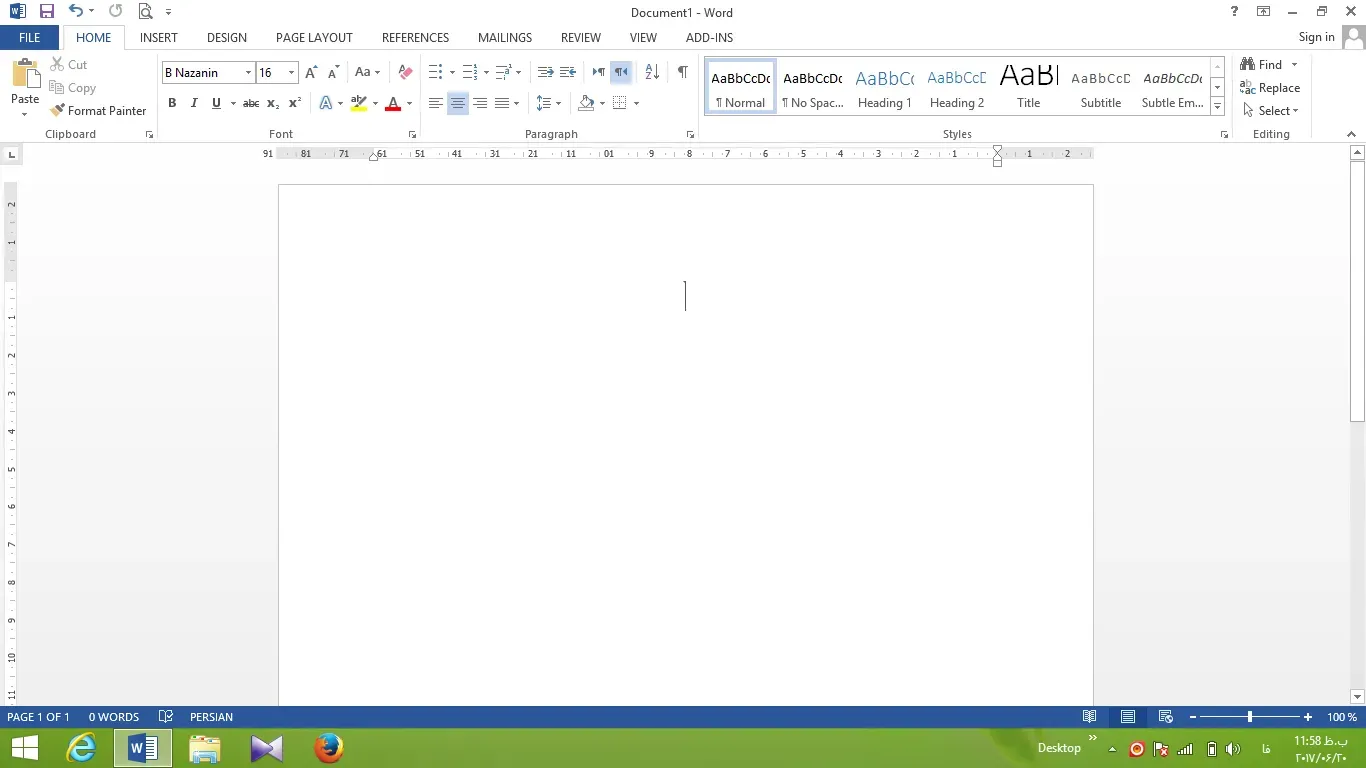Toggle underline formatting
Image resolution: width=1366 pixels, height=768 pixels.
216,103
